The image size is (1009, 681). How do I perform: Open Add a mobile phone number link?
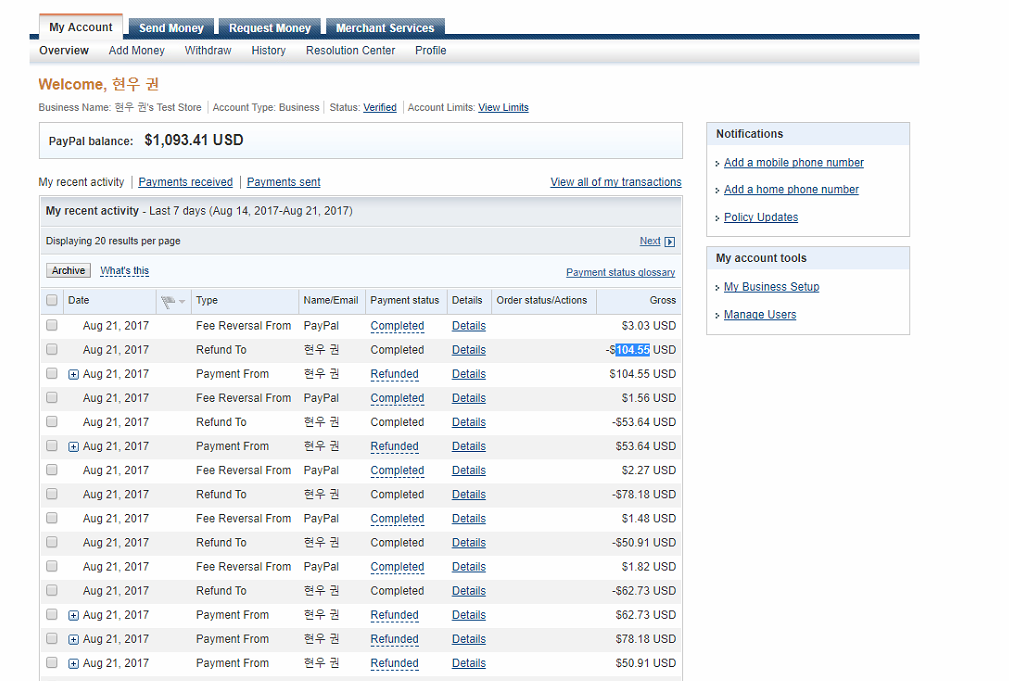pyautogui.click(x=793, y=163)
